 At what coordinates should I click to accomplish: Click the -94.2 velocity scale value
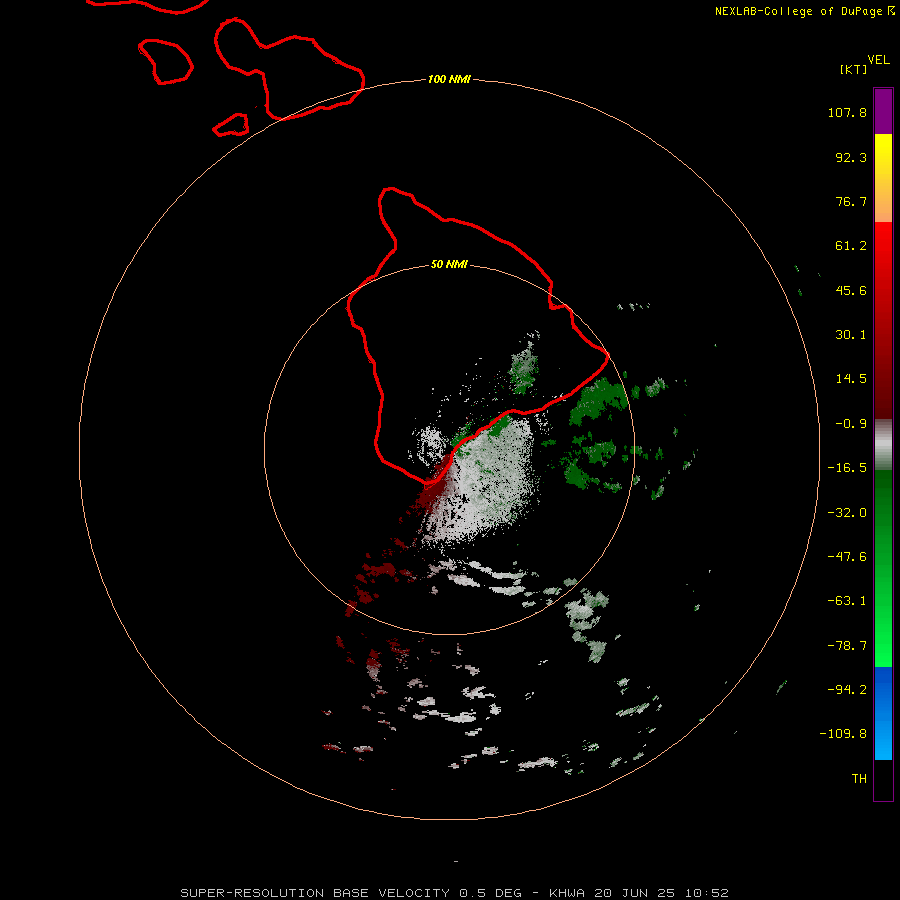[847, 689]
